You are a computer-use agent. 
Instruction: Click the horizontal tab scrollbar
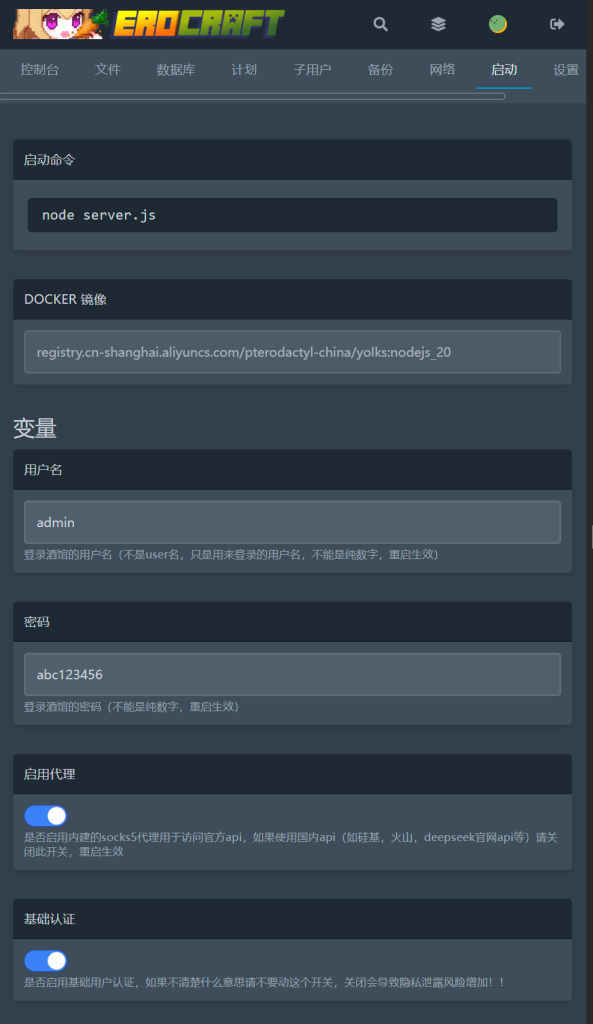[252, 96]
